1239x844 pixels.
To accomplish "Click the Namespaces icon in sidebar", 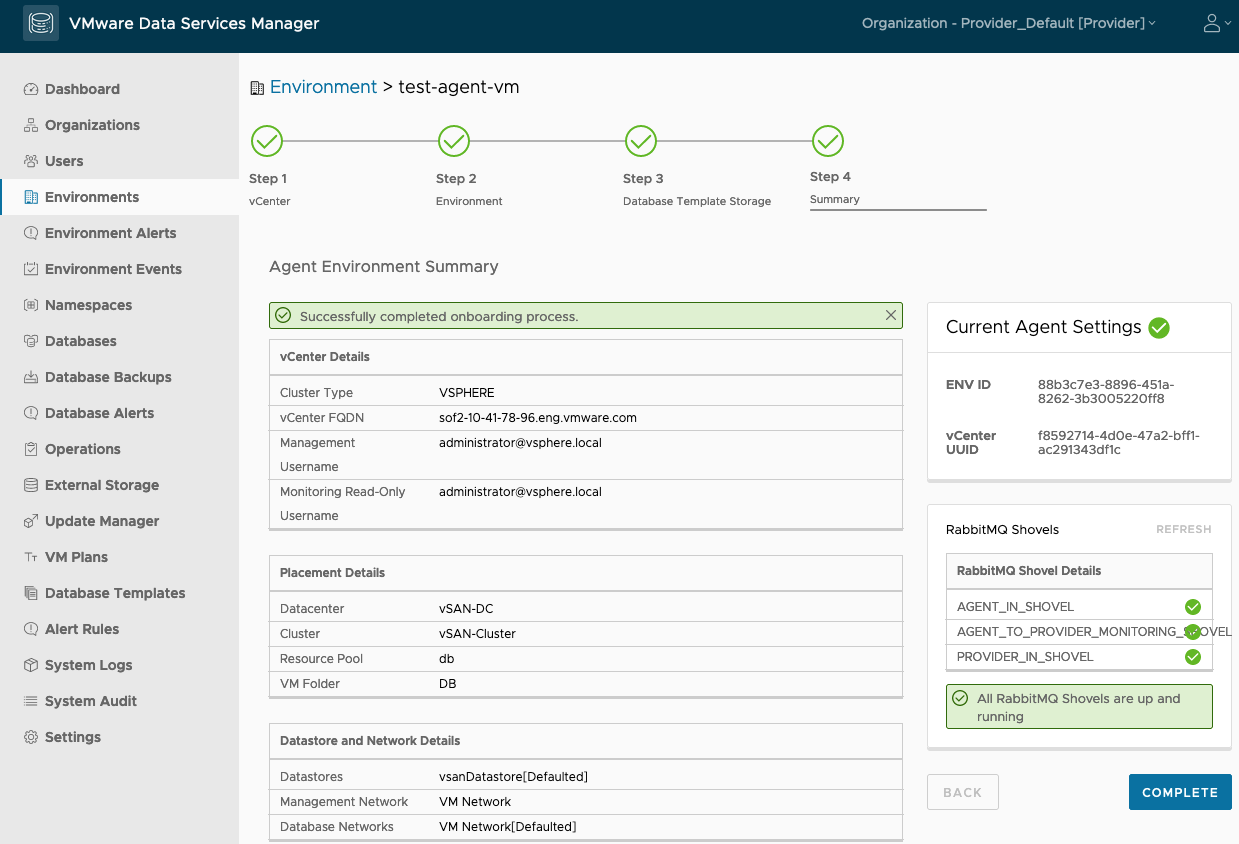I will (31, 305).
